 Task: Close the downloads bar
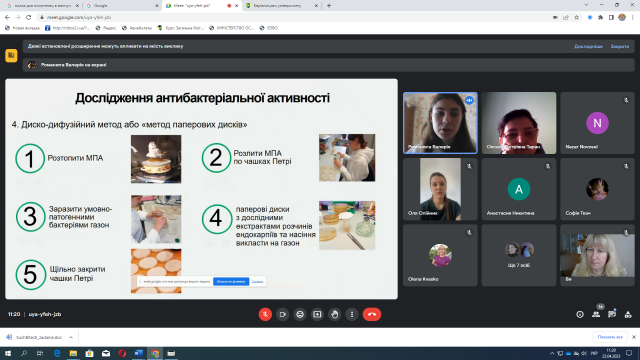(633, 337)
